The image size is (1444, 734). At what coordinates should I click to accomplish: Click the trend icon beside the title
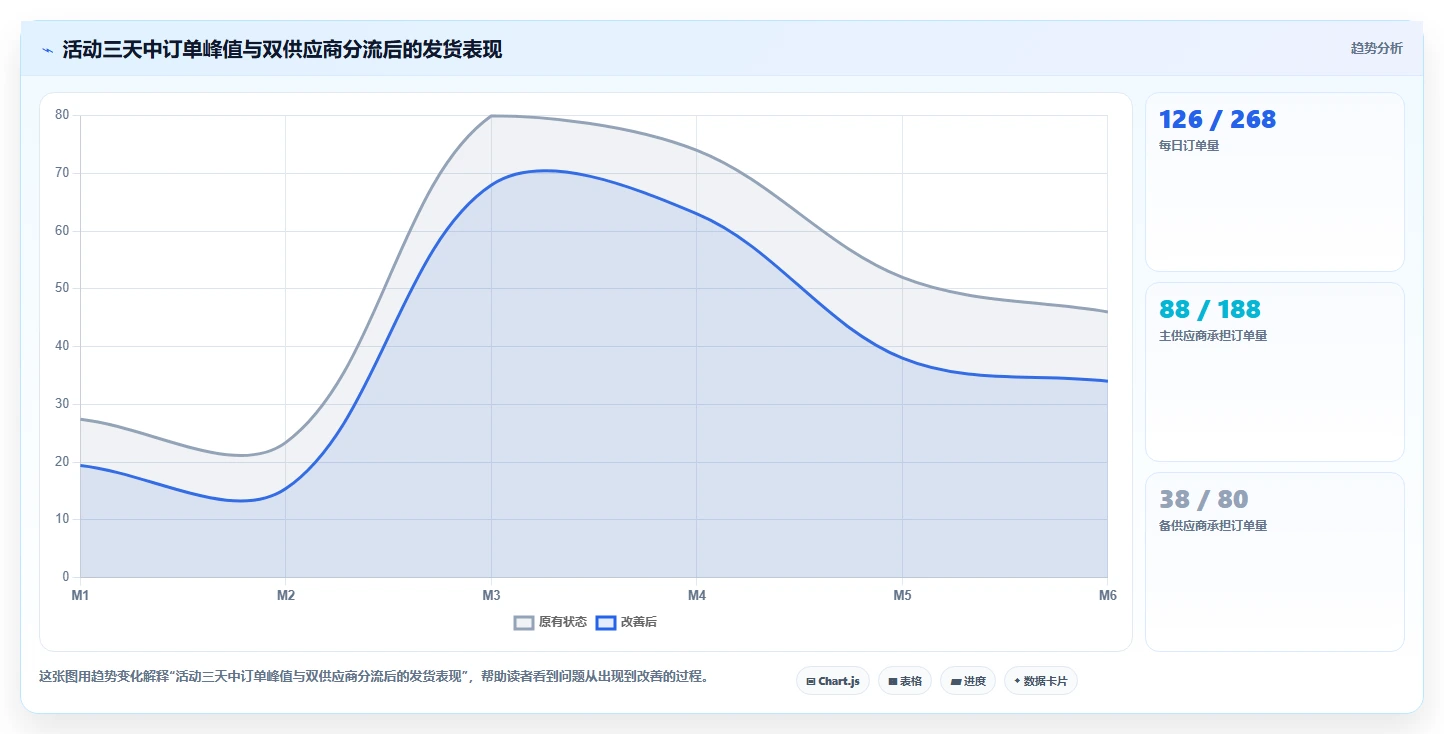coord(47,49)
